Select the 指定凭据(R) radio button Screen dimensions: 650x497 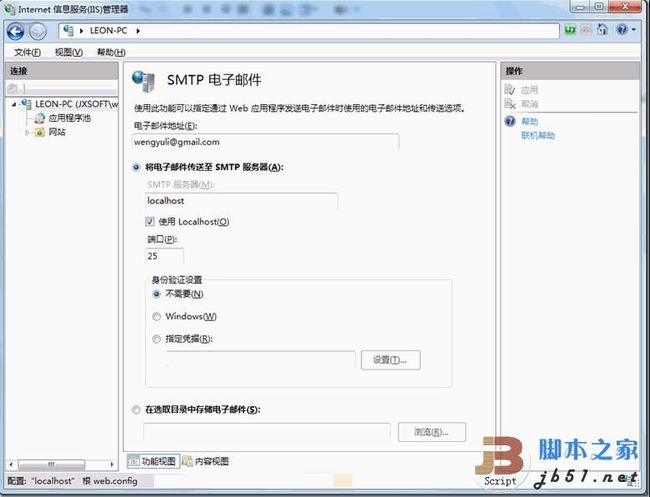tap(156, 339)
